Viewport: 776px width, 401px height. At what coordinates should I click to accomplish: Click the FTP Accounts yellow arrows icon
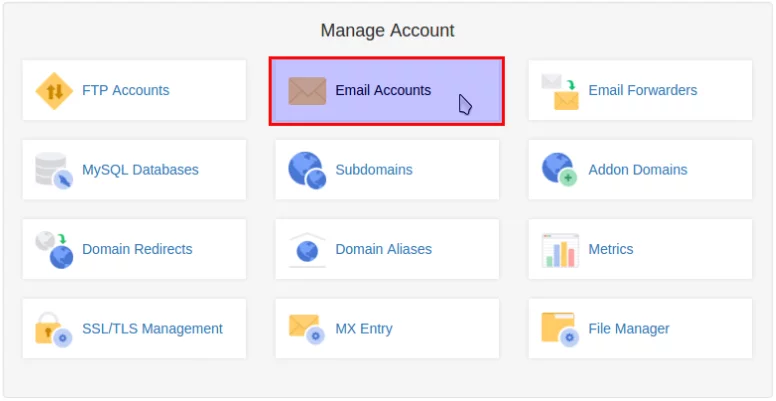[54, 91]
